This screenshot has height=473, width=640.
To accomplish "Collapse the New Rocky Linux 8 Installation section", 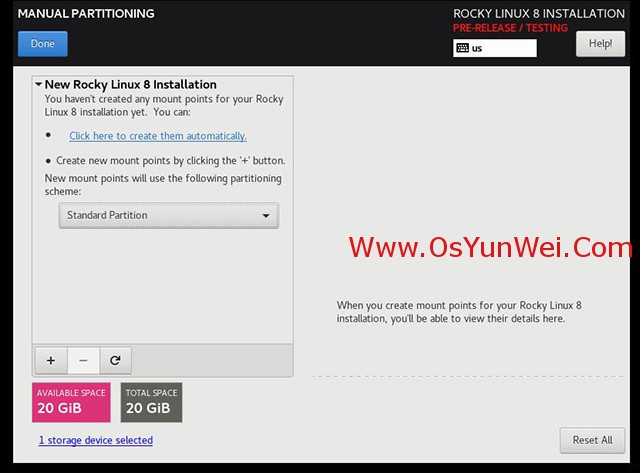I will point(38,84).
